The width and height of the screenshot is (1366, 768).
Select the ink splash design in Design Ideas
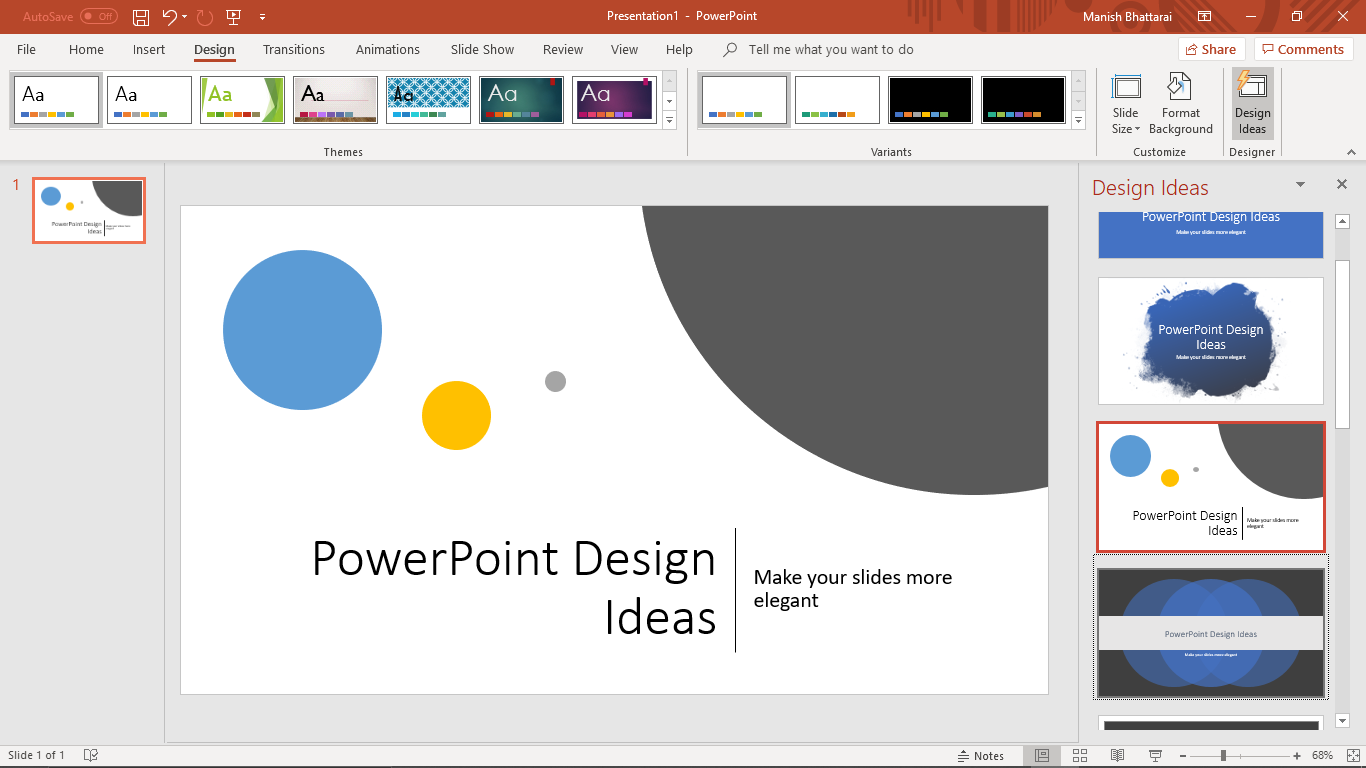pyautogui.click(x=1210, y=341)
